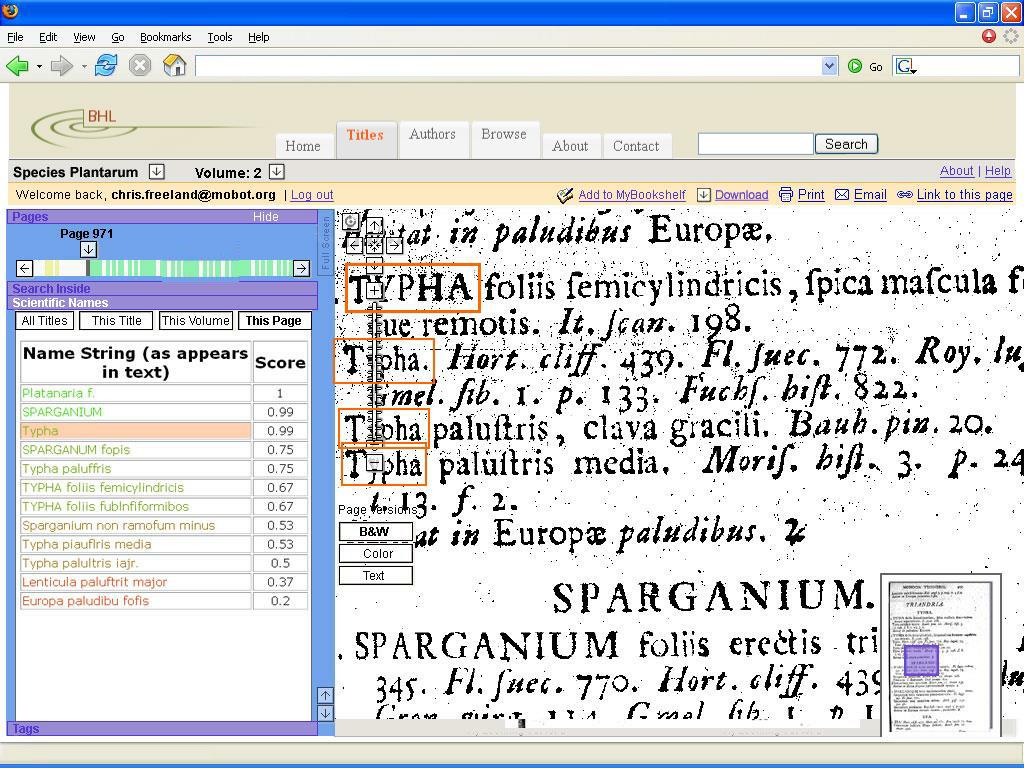Image resolution: width=1024 pixels, height=768 pixels.
Task: Open the Download link
Action: [741, 195]
